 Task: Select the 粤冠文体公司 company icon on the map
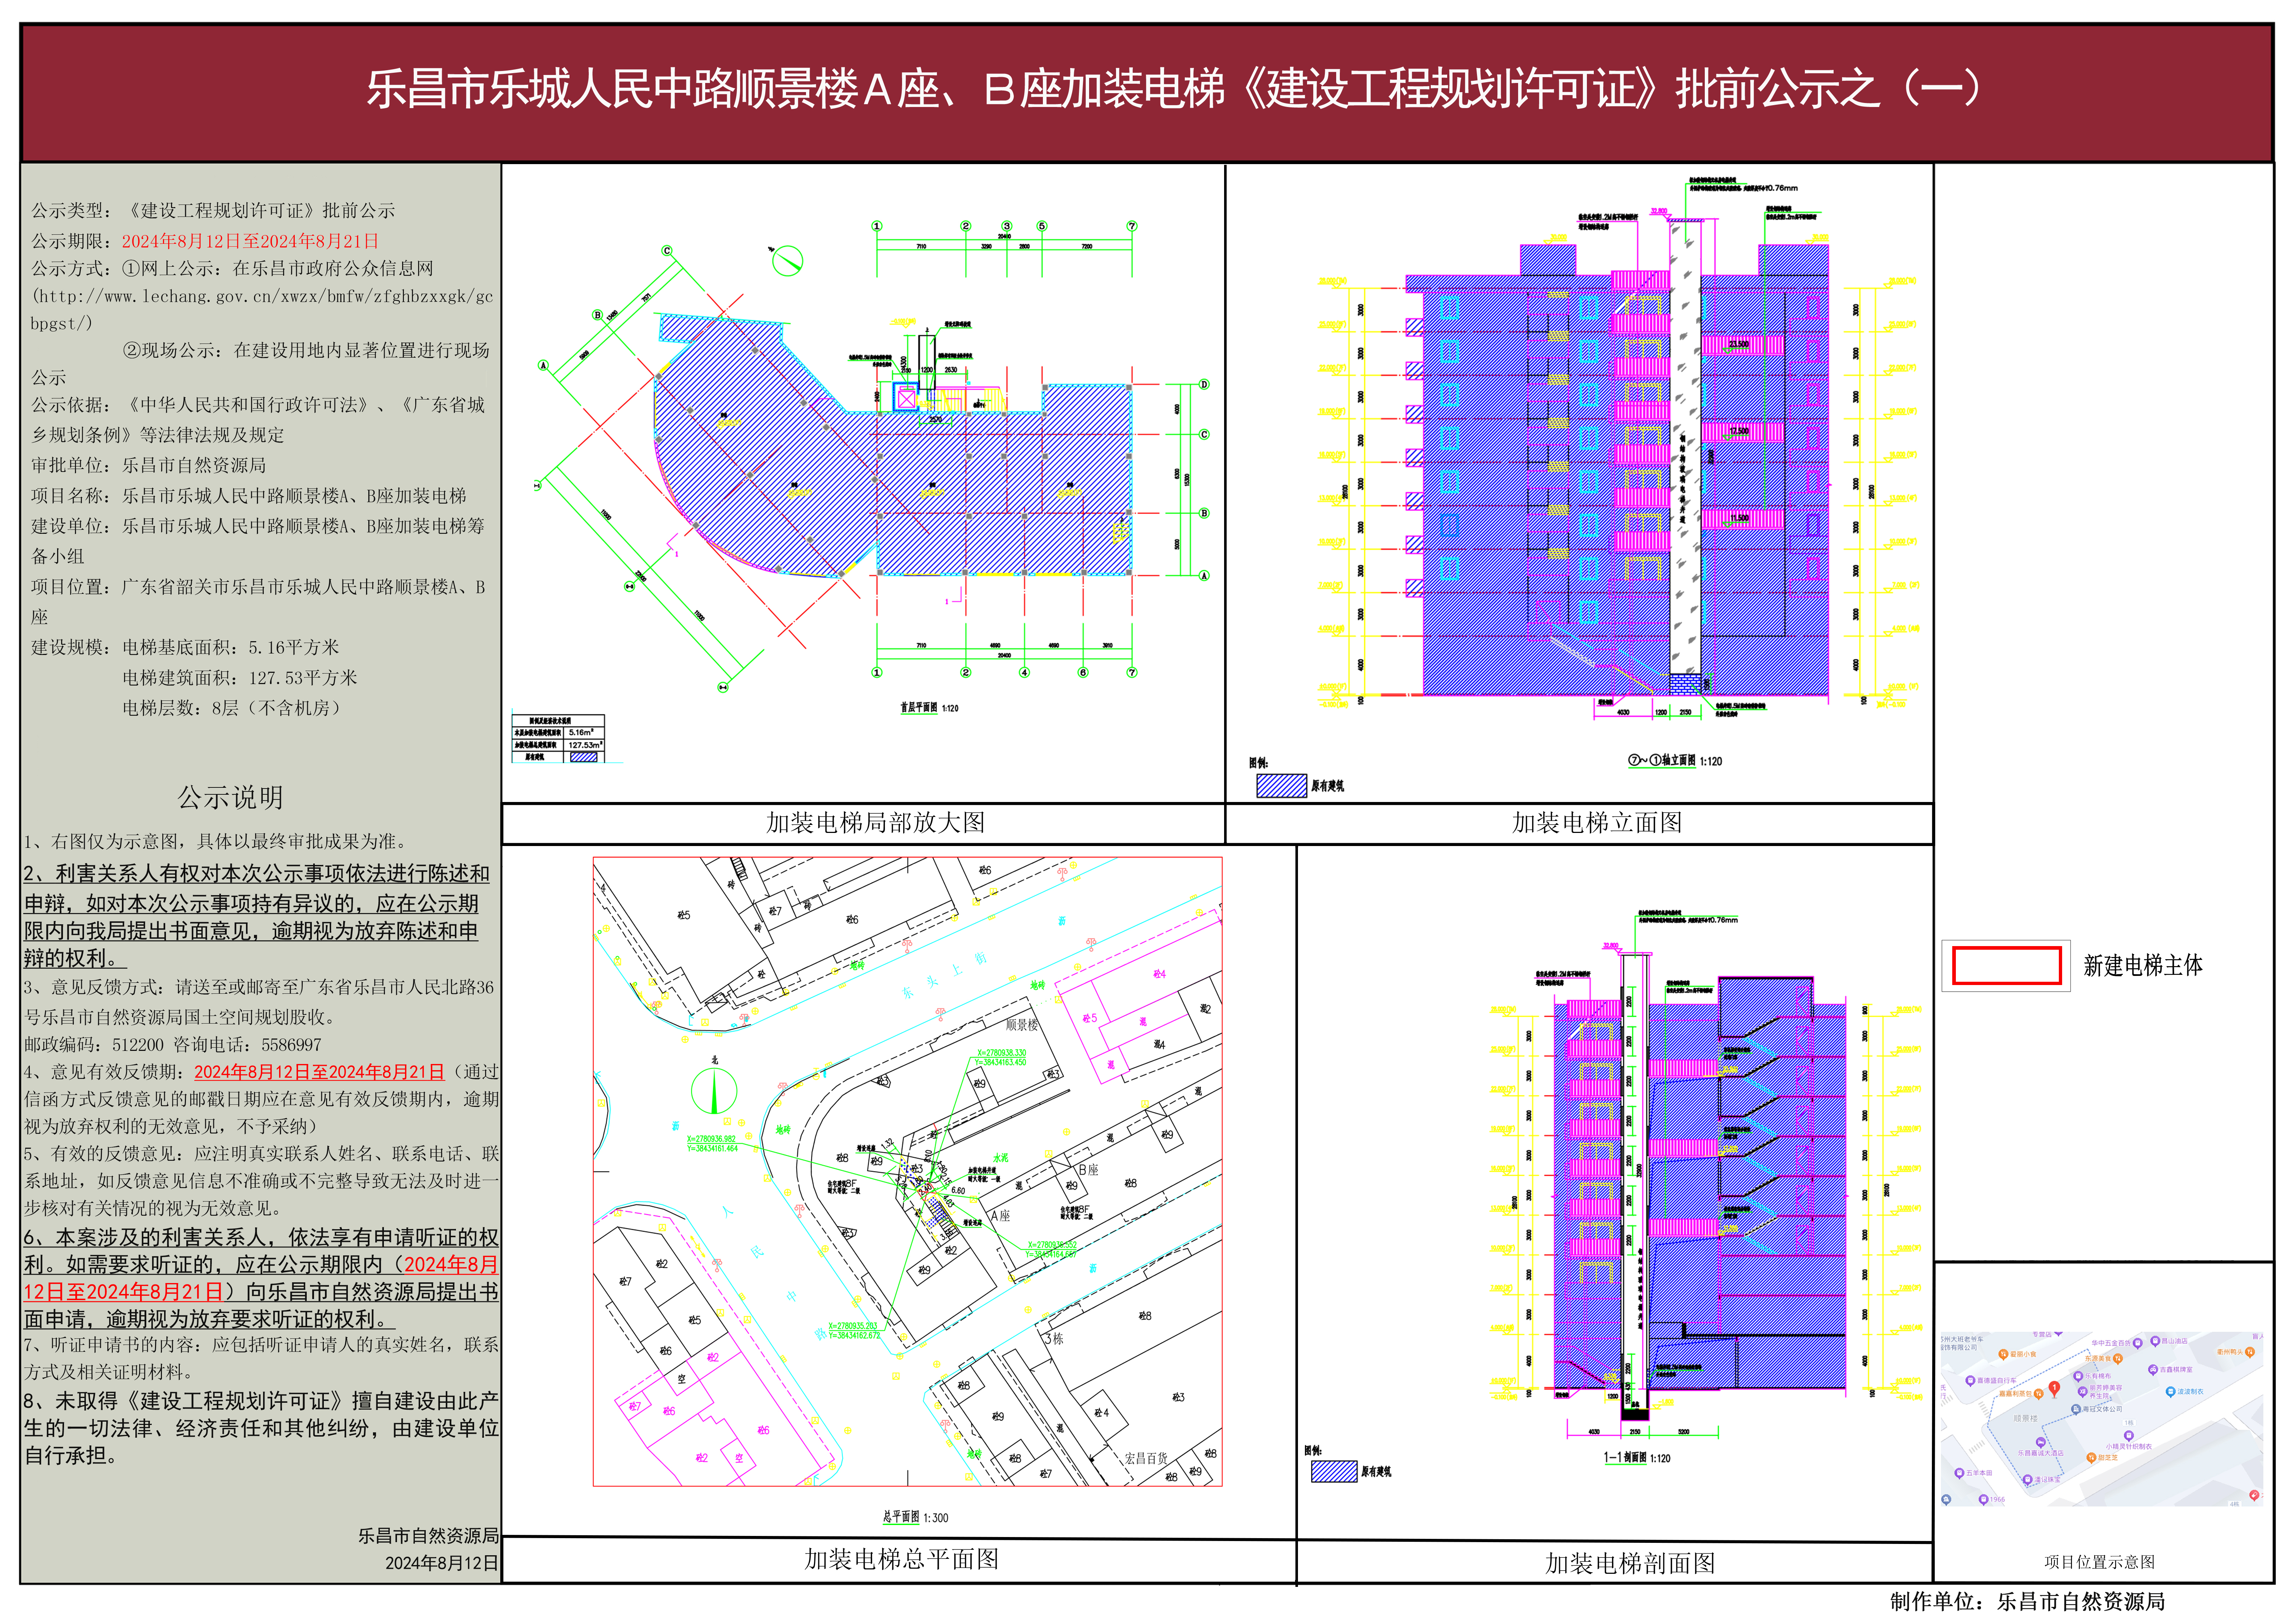(2076, 1409)
